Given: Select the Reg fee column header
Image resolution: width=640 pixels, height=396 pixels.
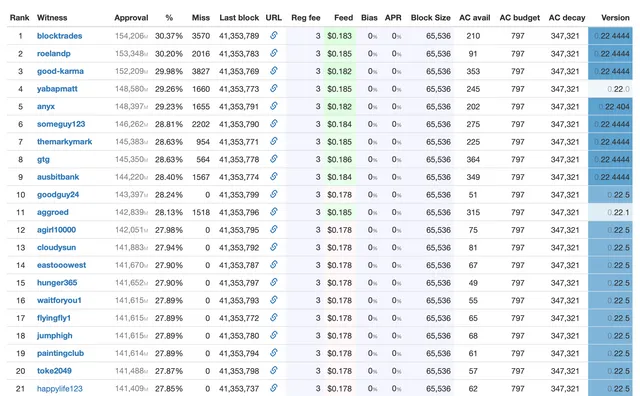Looking at the screenshot, I should [306, 18].
